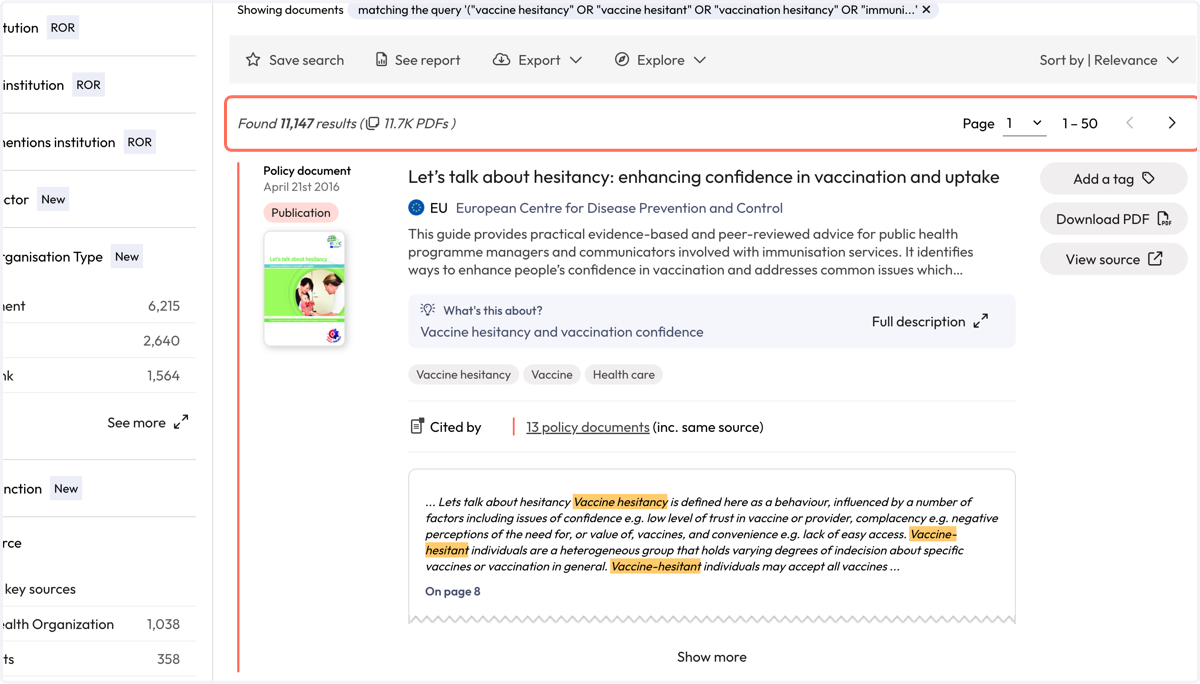1200x684 pixels.
Task: Click the View source button
Action: pos(1114,259)
